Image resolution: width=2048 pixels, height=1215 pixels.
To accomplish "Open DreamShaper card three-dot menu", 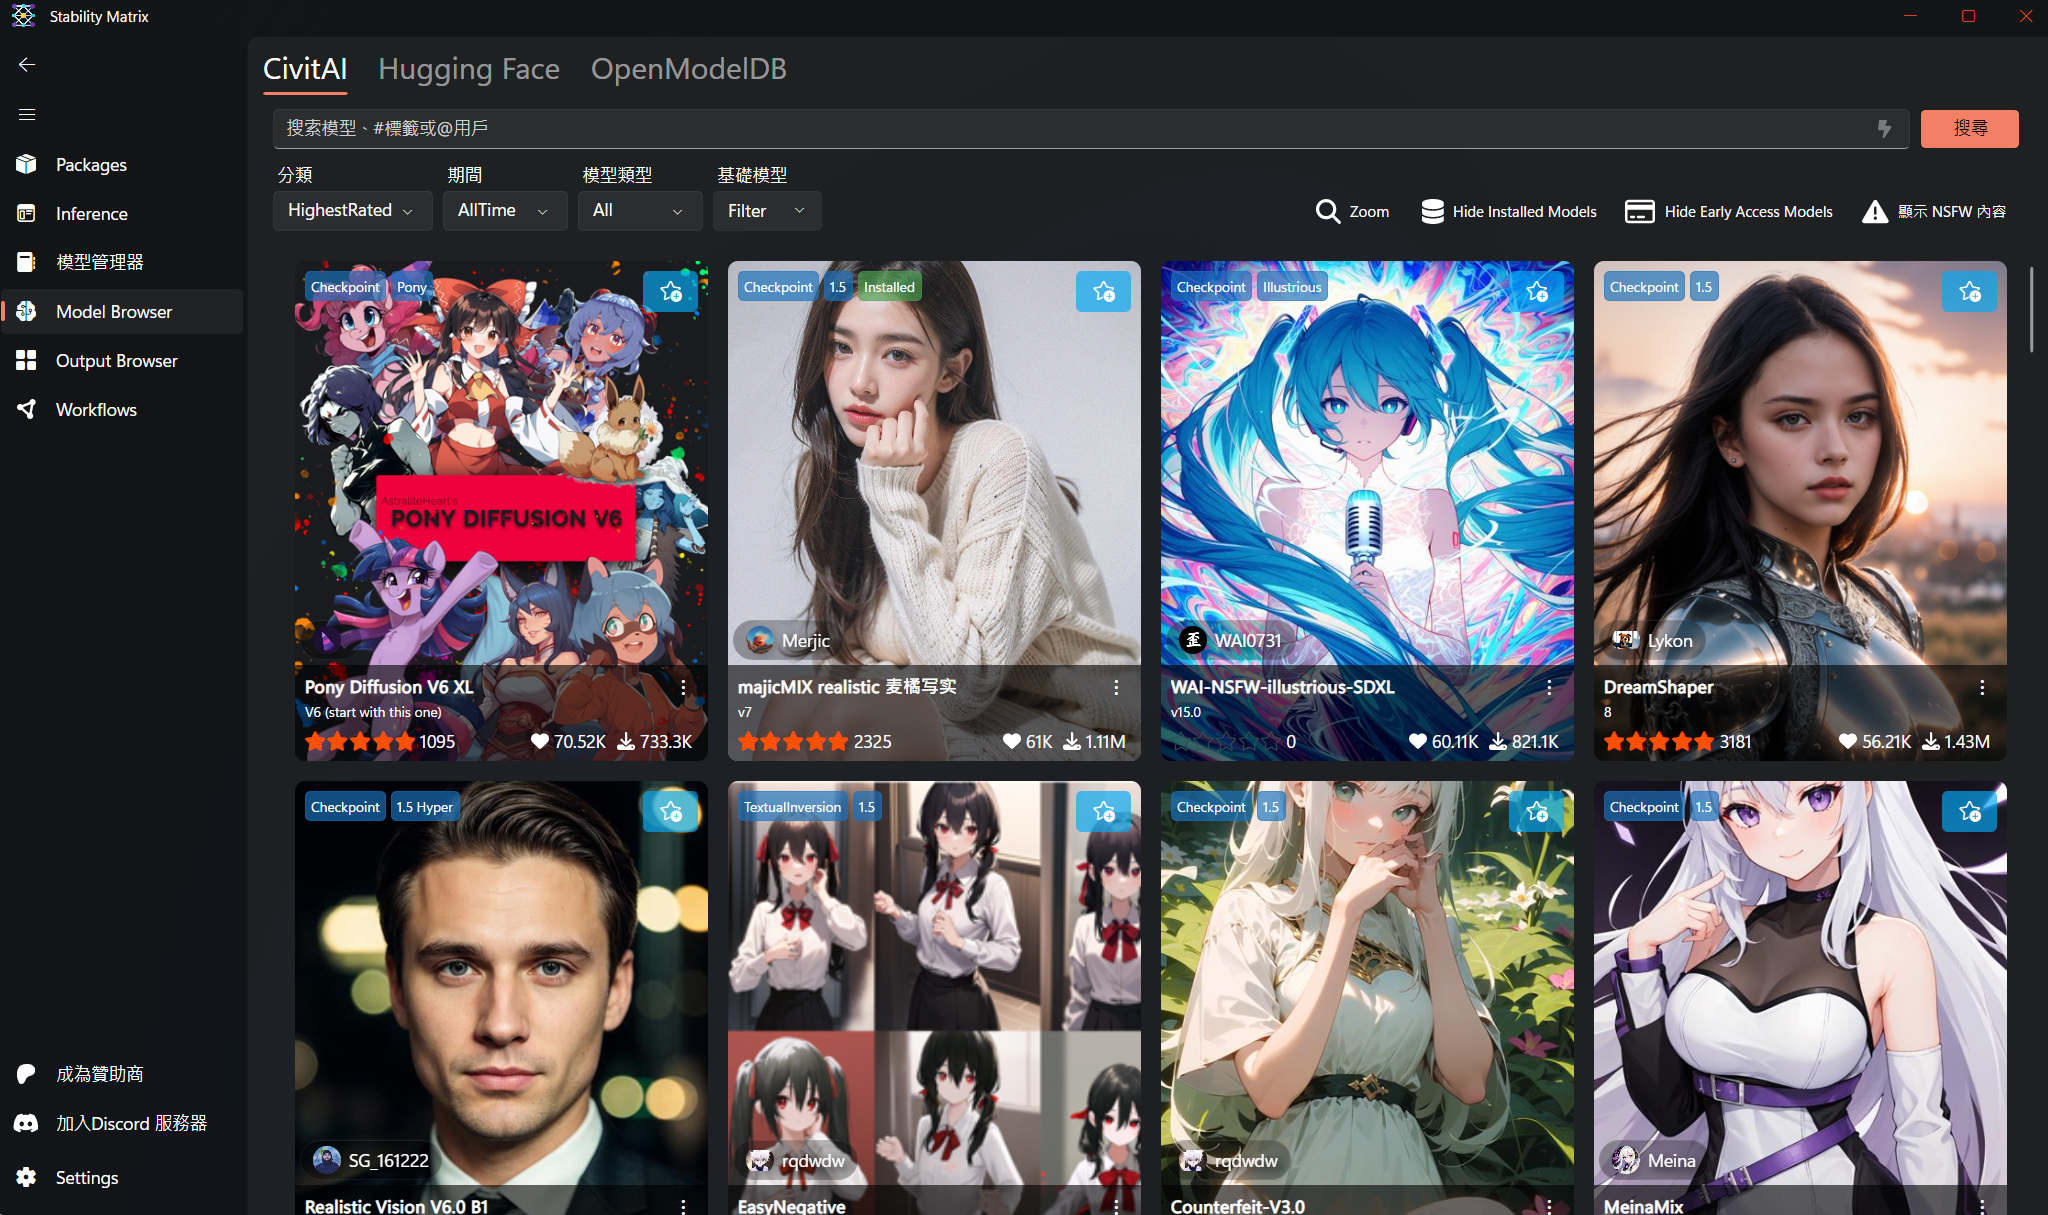I will click(x=1981, y=687).
